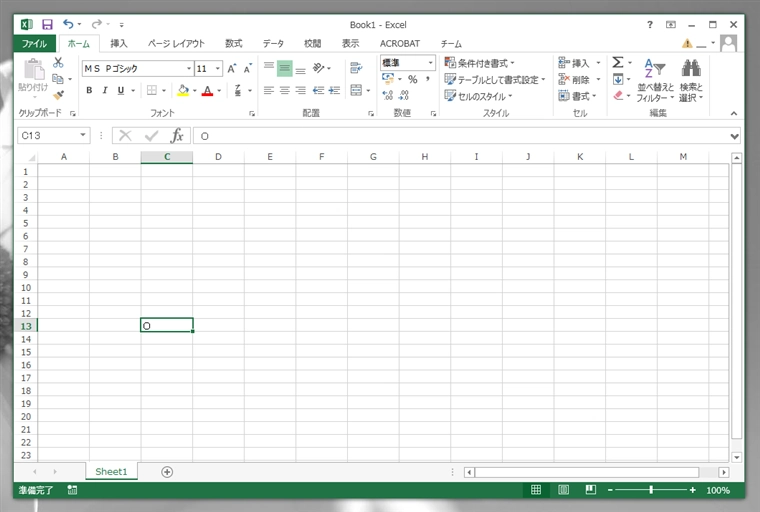Click the zoom slider handle
This screenshot has height=512, width=760.
point(651,490)
